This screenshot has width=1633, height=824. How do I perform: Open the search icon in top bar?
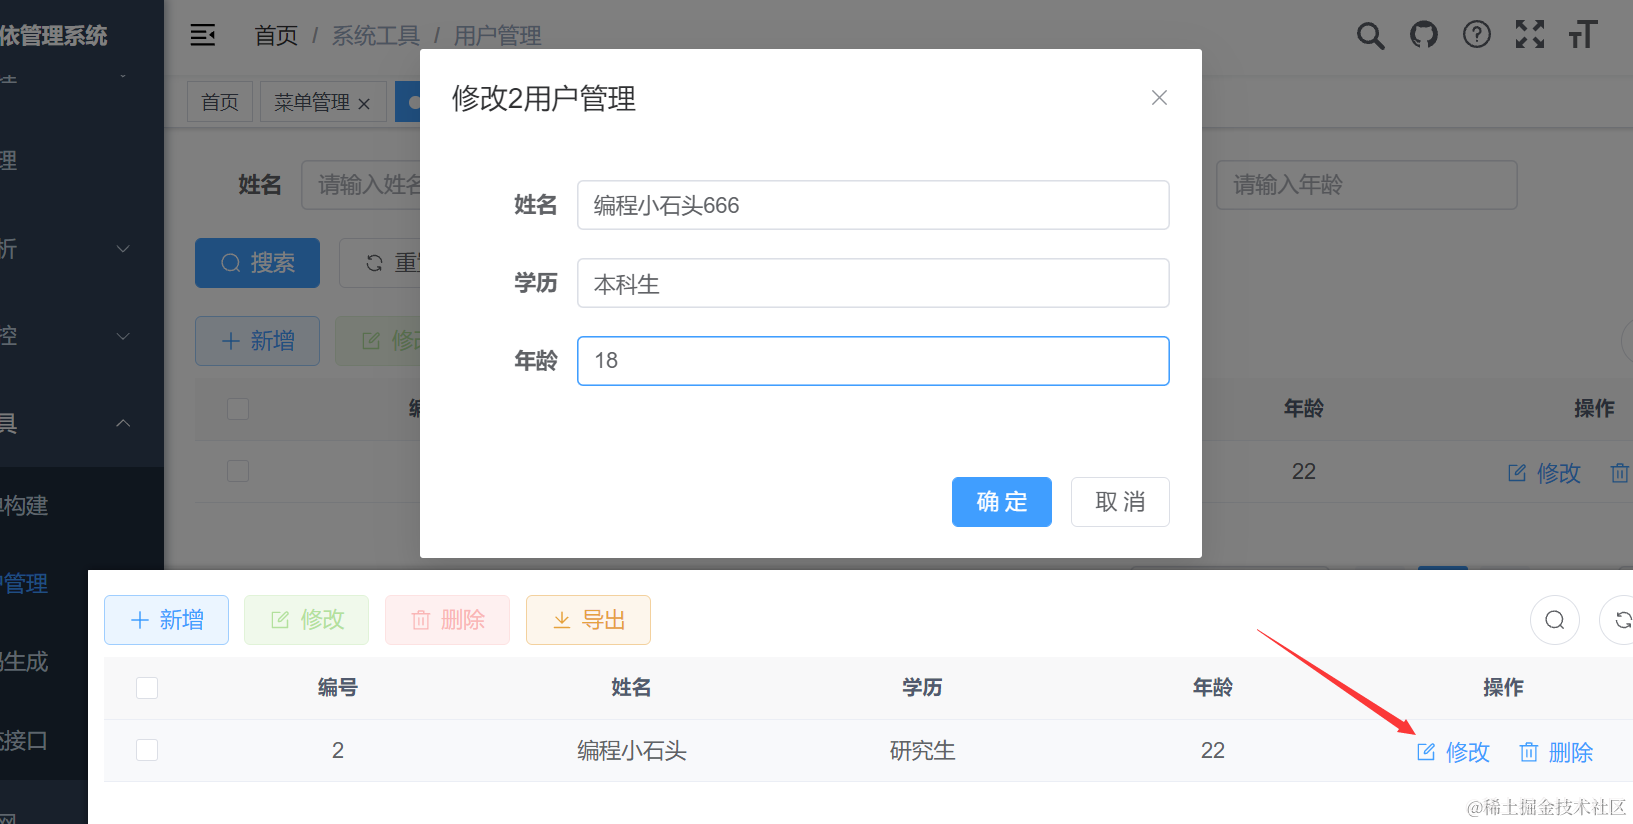[x=1370, y=36]
